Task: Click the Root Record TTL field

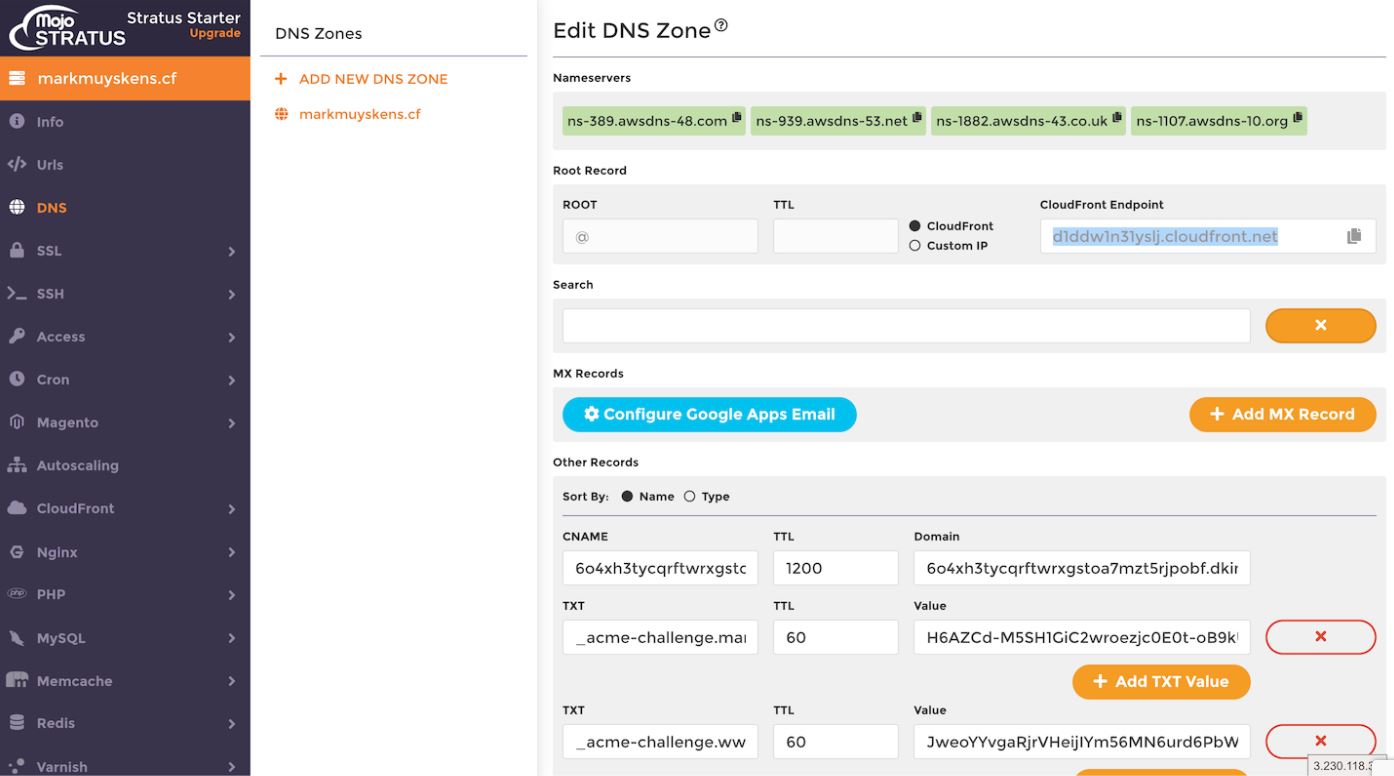Action: click(836, 236)
